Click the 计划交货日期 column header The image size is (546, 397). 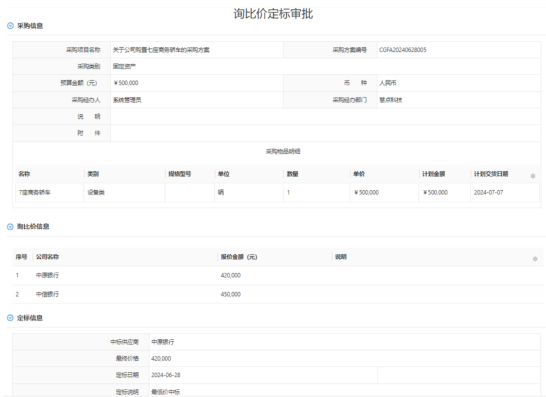(491, 174)
